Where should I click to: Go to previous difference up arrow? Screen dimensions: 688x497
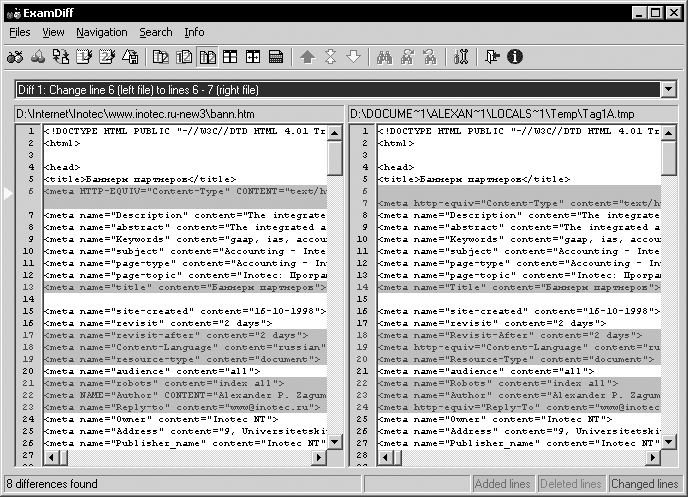click(307, 57)
